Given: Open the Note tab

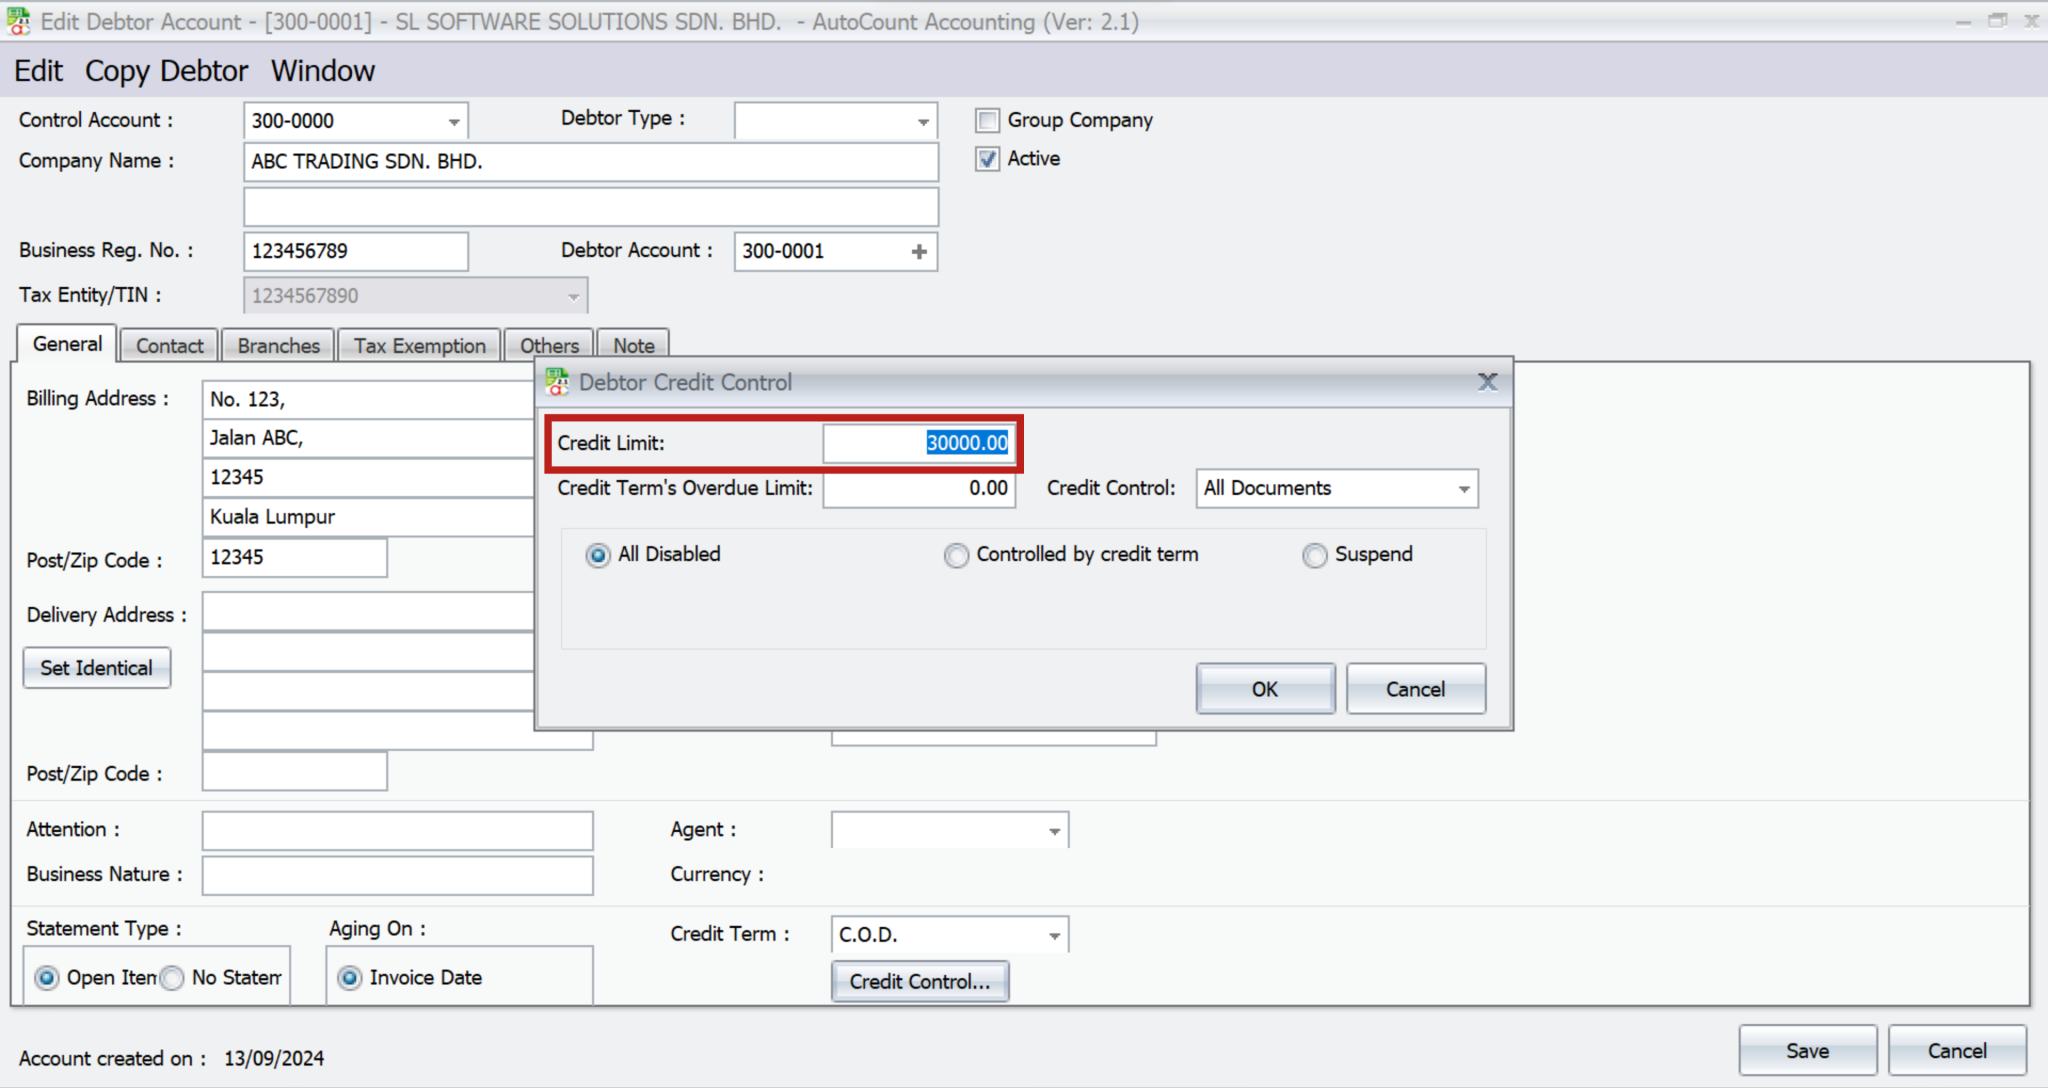Looking at the screenshot, I should pyautogui.click(x=634, y=346).
